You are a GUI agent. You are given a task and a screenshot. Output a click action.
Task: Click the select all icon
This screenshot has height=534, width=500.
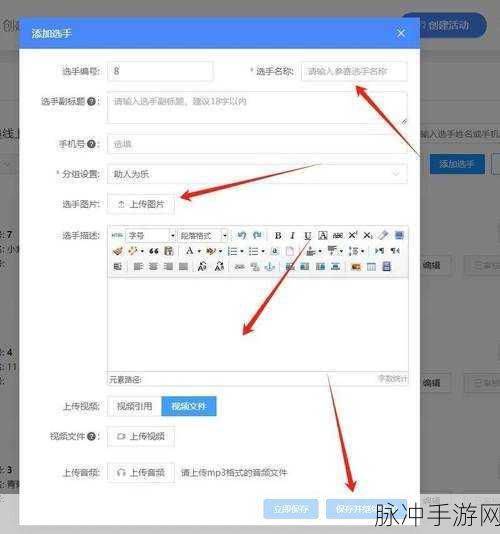point(275,251)
